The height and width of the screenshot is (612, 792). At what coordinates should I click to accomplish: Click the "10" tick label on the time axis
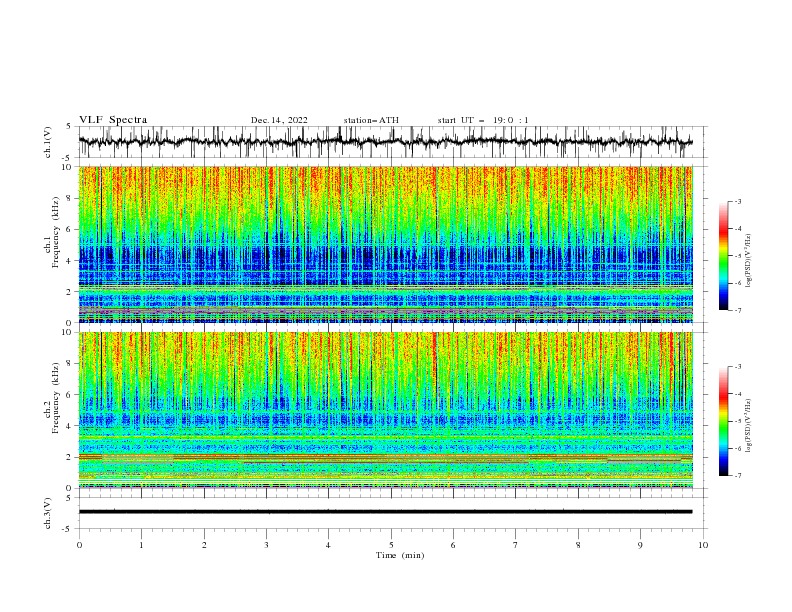(x=703, y=545)
